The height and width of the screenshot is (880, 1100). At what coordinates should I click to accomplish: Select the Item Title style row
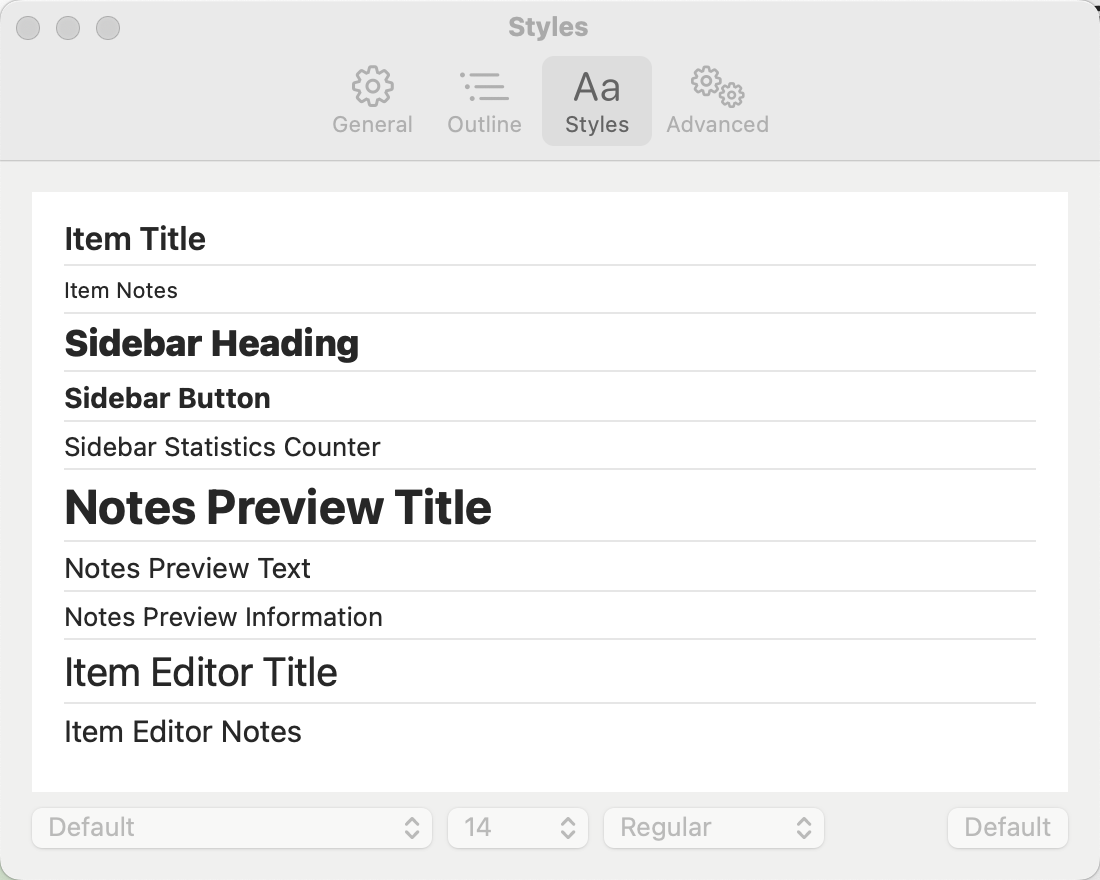[550, 239]
